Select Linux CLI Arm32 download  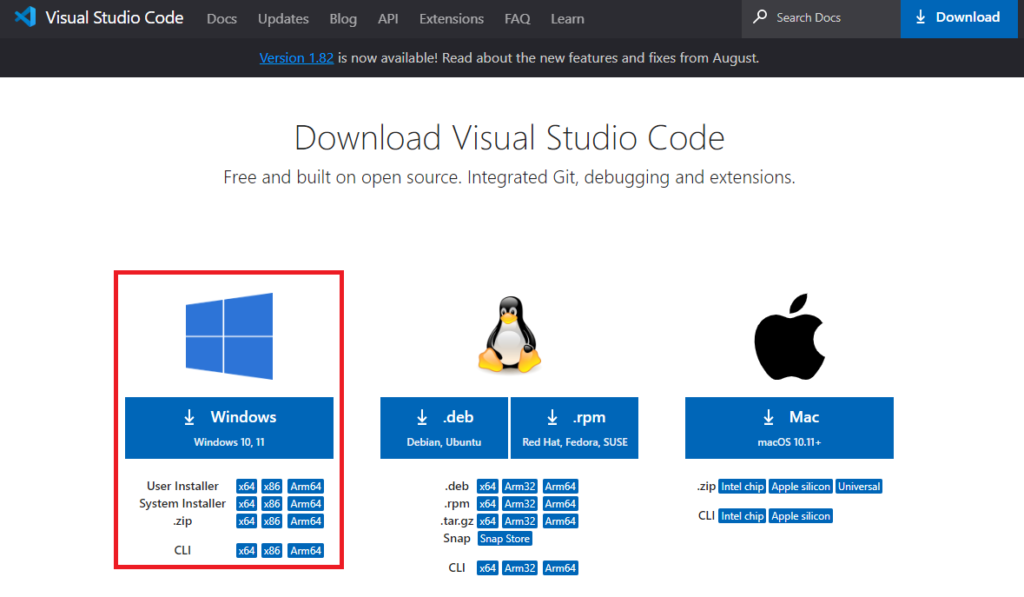coord(520,568)
